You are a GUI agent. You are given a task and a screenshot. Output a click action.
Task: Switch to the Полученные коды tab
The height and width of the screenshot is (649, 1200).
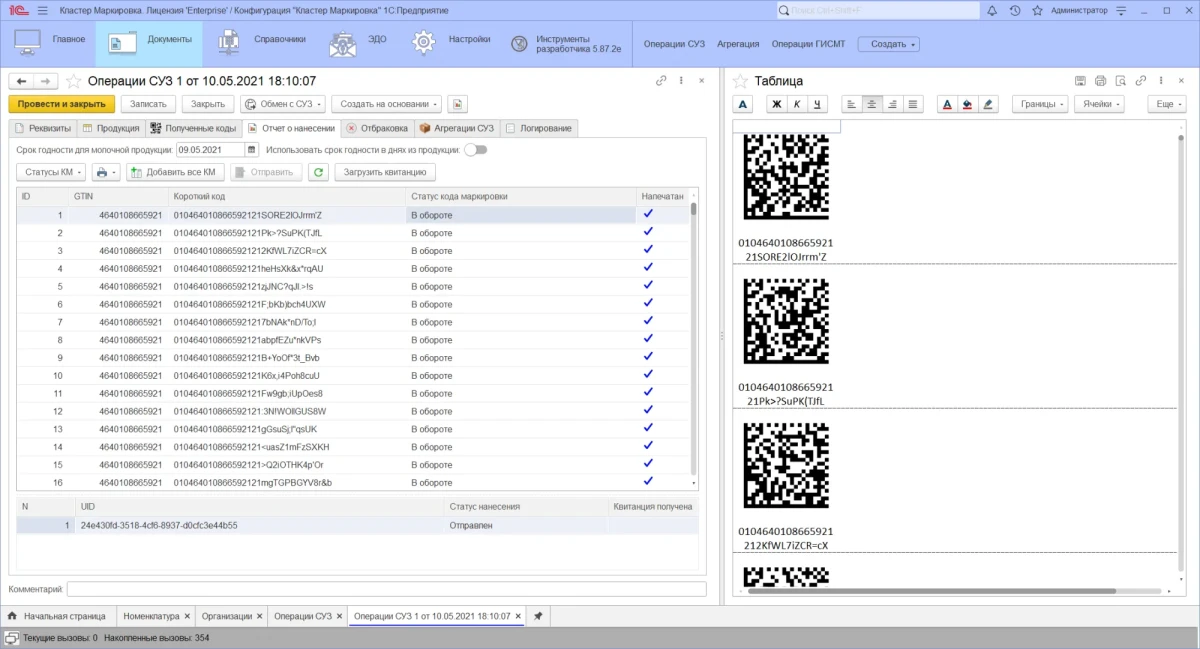[194, 128]
